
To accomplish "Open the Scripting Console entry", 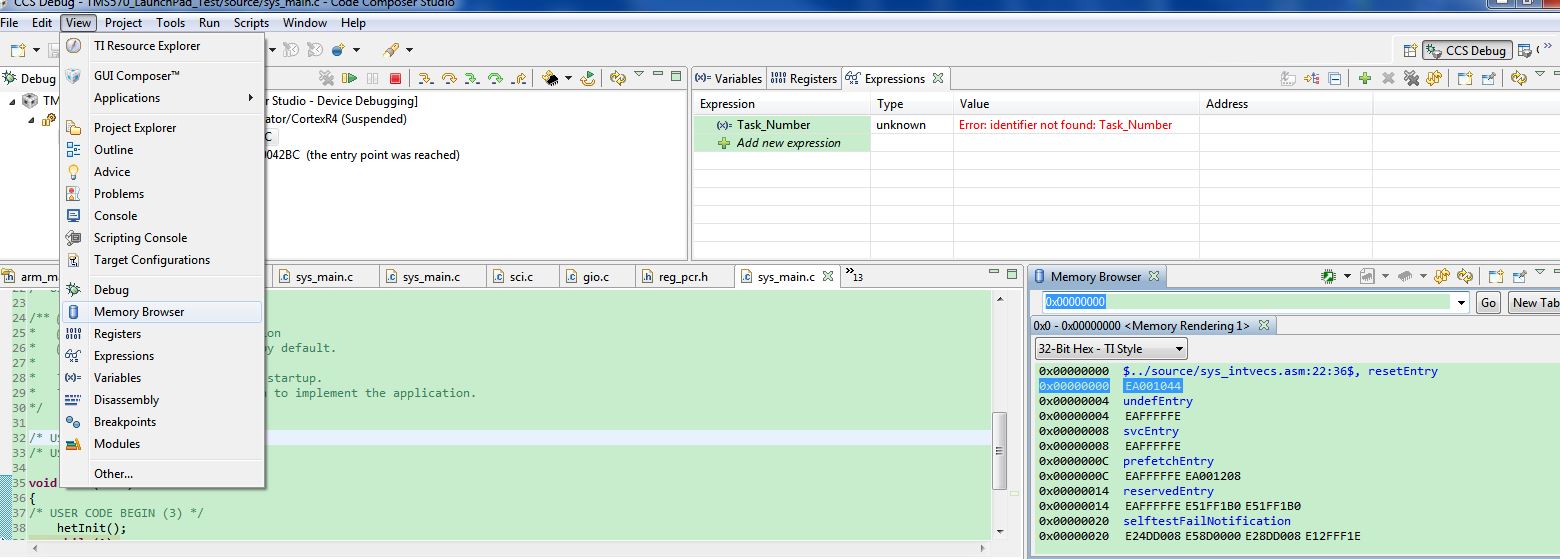I will (x=162, y=238).
